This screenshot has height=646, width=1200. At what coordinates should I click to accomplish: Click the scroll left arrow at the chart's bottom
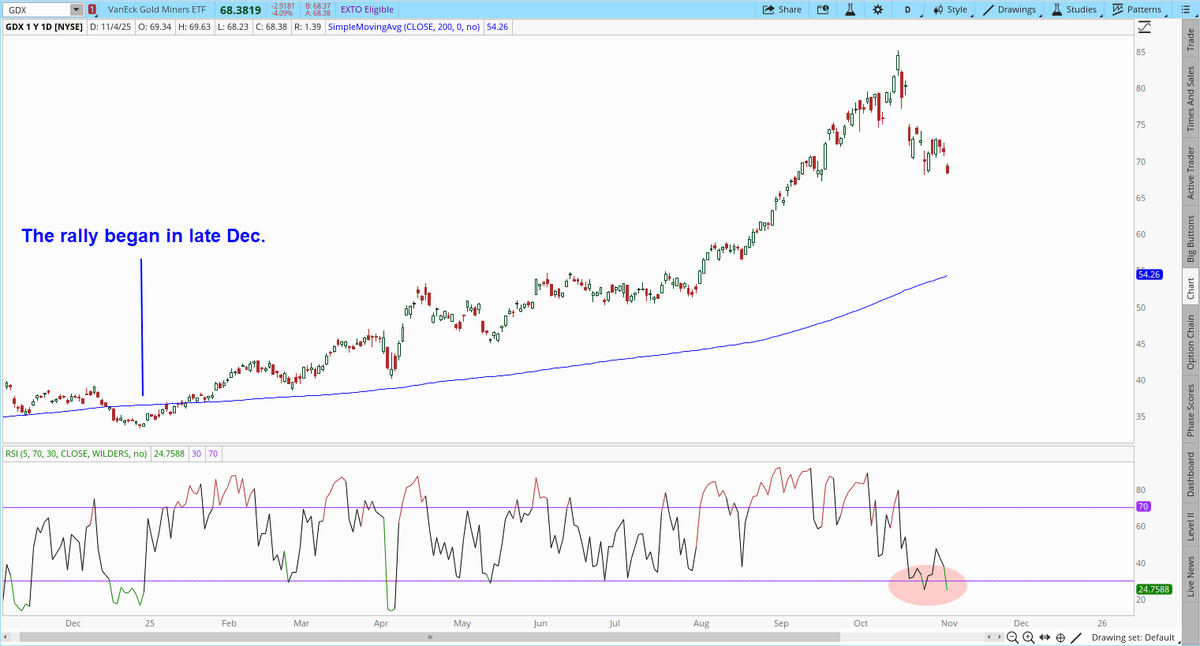pos(989,637)
